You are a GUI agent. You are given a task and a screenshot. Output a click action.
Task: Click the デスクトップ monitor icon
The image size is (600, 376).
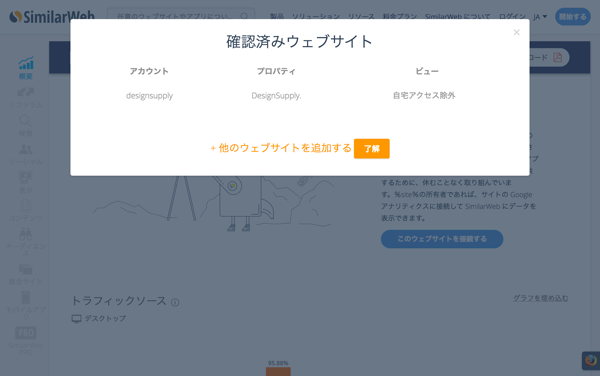point(77,319)
